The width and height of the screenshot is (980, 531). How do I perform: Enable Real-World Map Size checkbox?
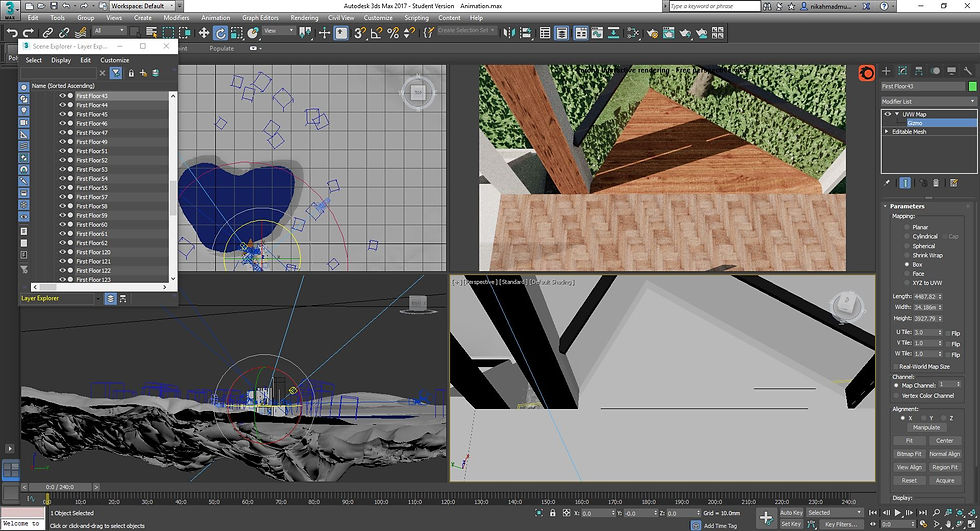coord(896,367)
